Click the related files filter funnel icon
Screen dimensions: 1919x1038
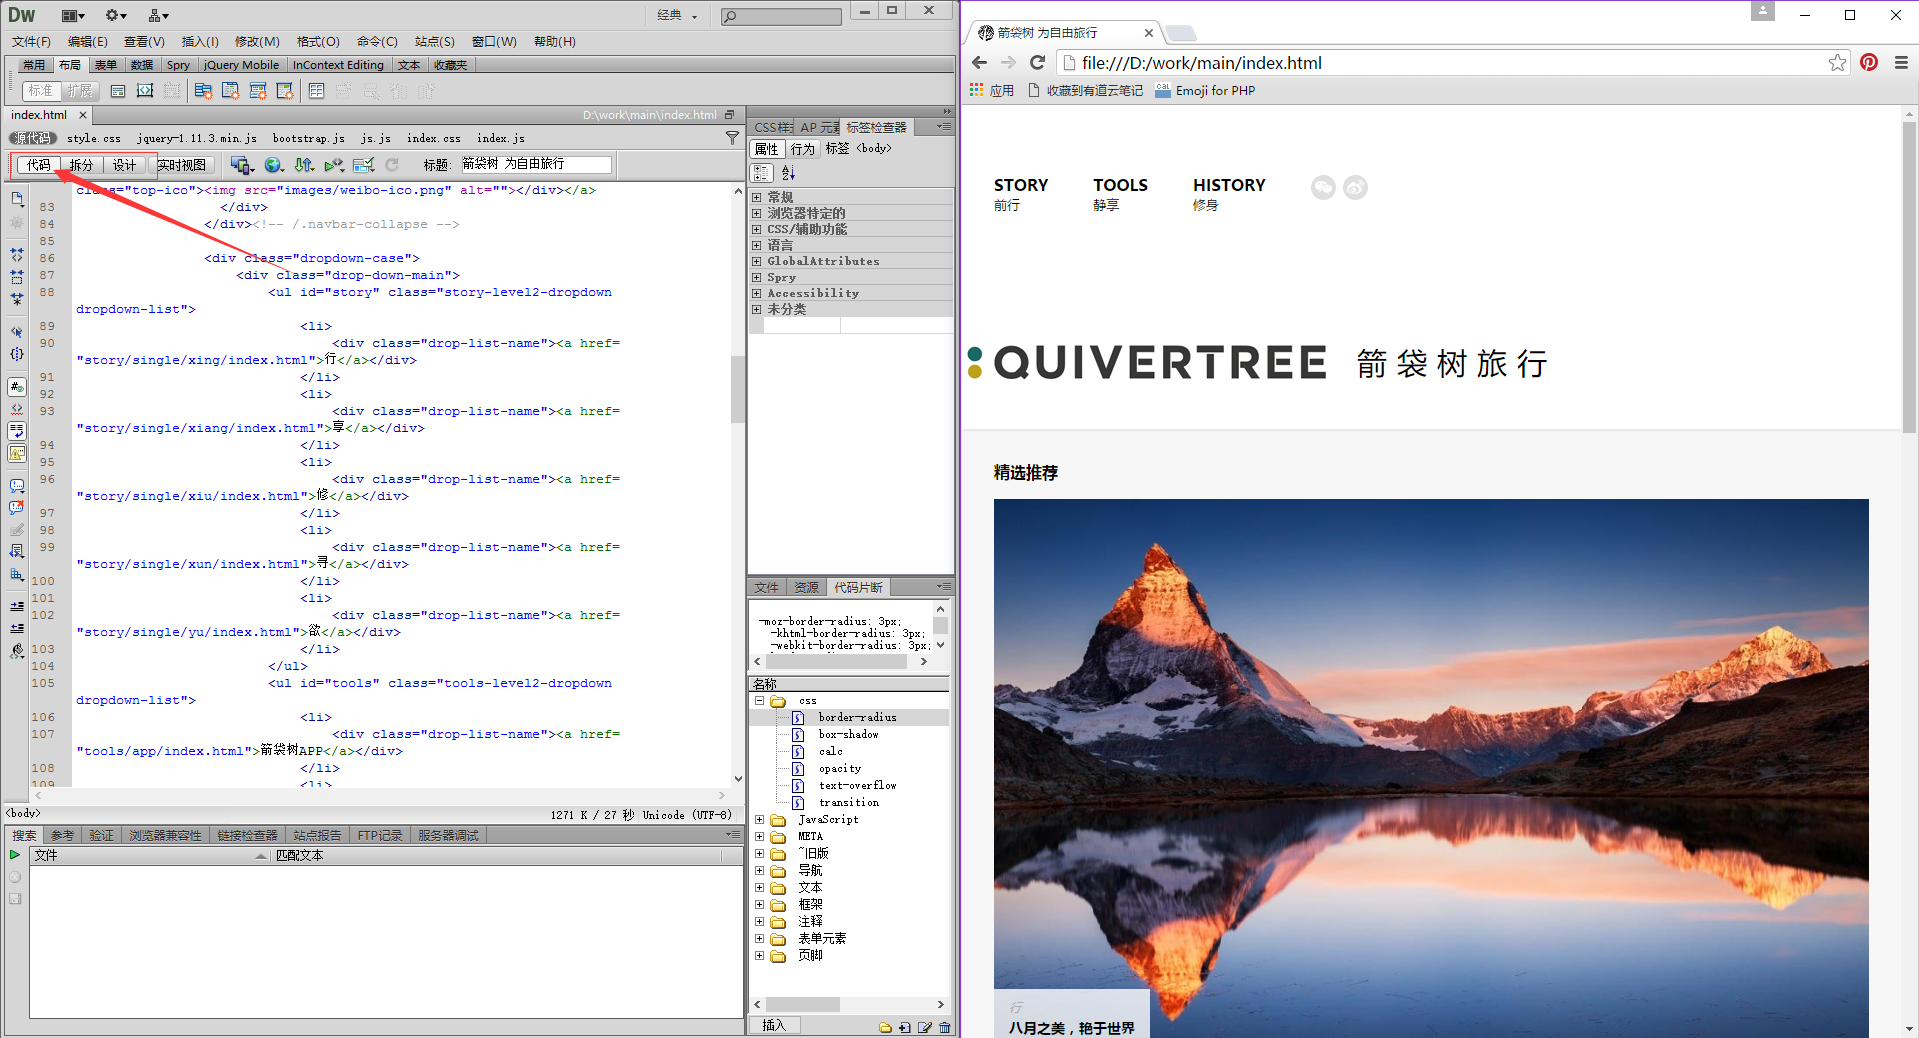coord(732,138)
